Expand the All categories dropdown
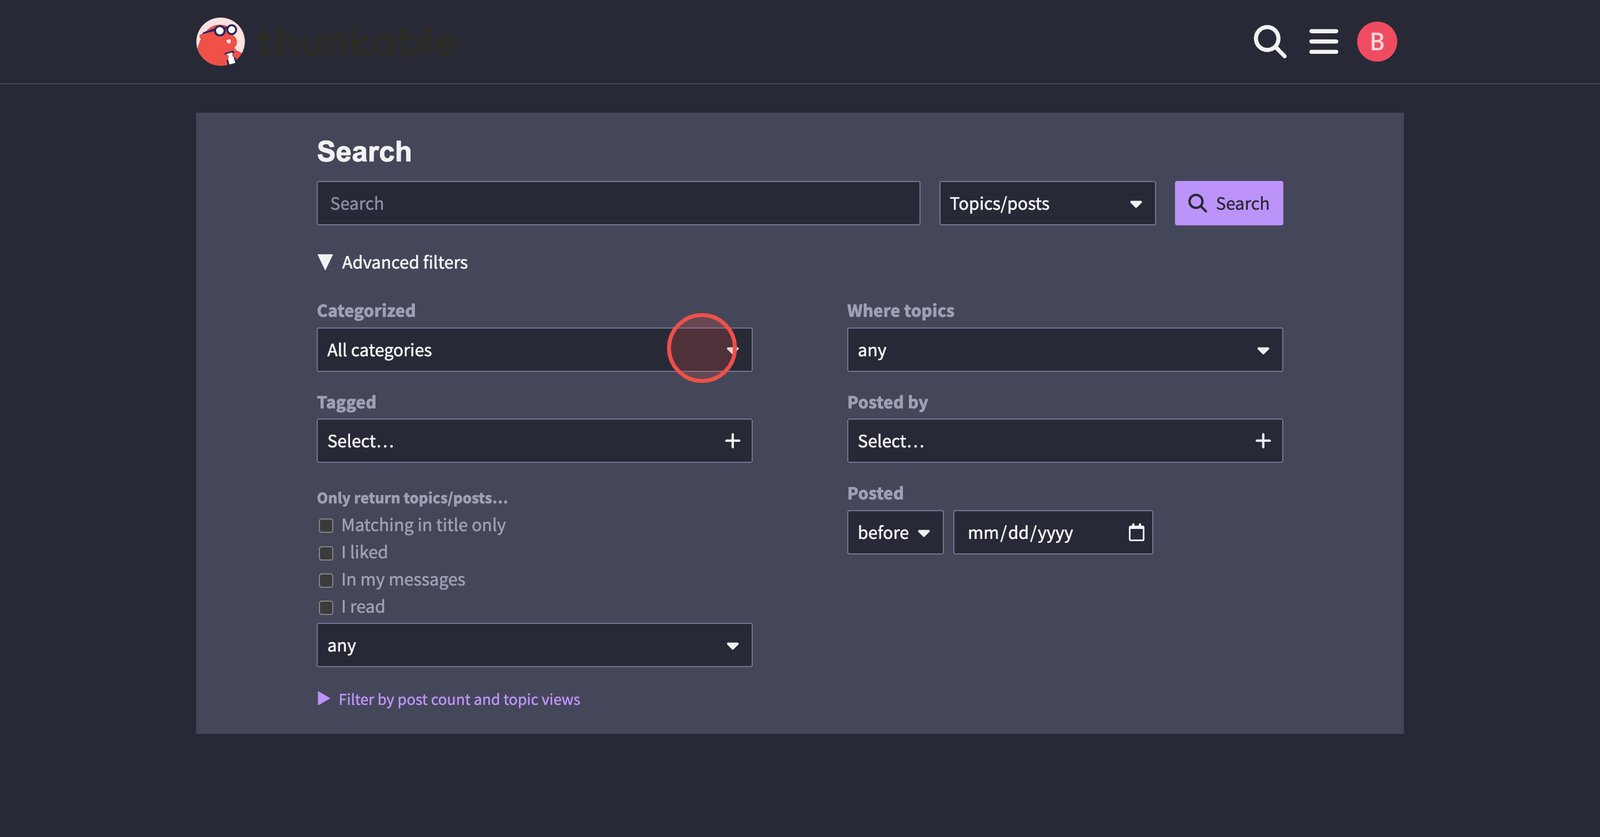The image size is (1600, 837). coord(534,350)
